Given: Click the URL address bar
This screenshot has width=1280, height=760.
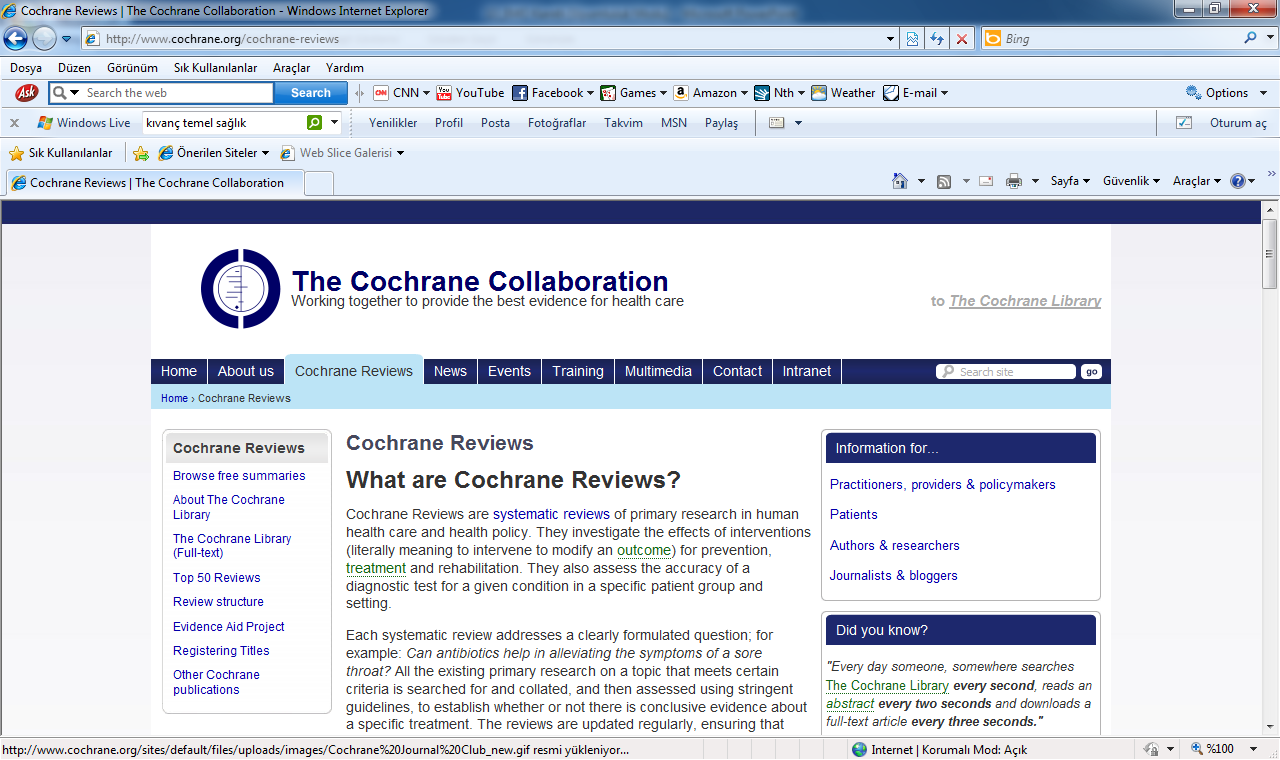Looking at the screenshot, I should point(490,39).
